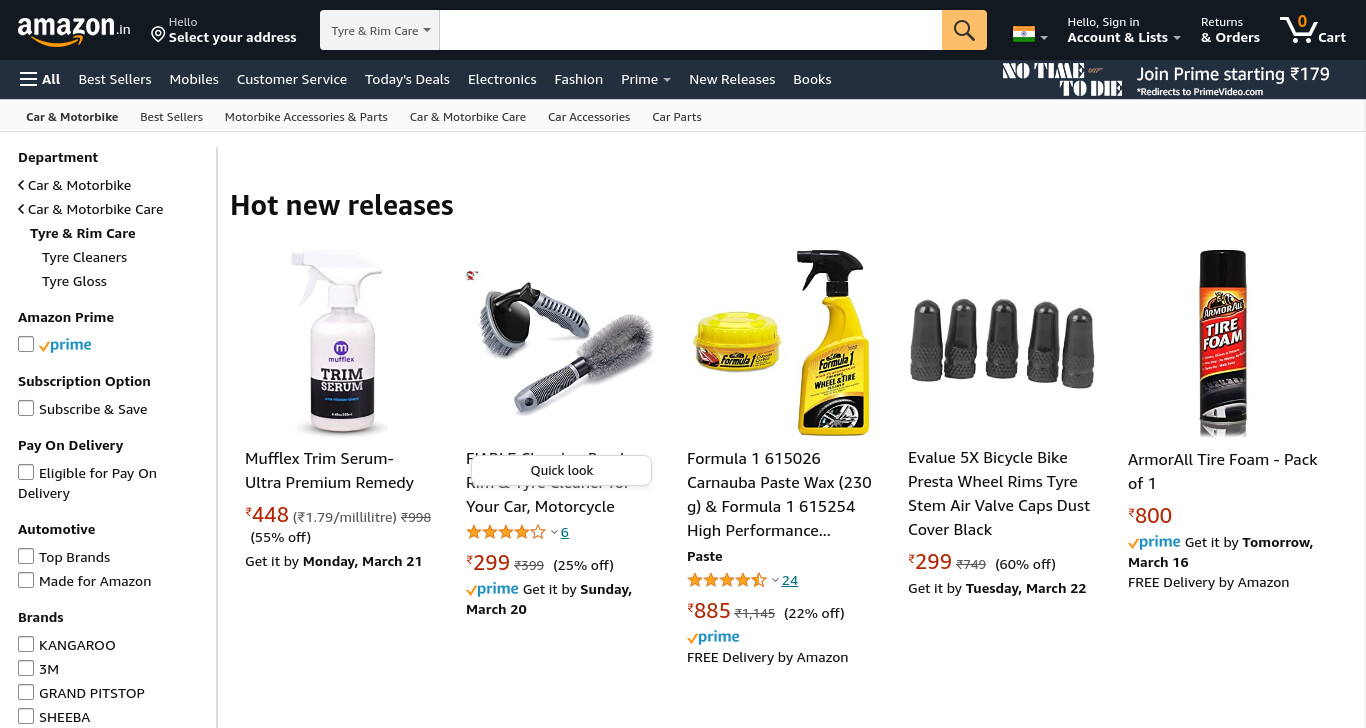
Task: Expand the Account & Lists dropdown
Action: pyautogui.click(x=1124, y=30)
